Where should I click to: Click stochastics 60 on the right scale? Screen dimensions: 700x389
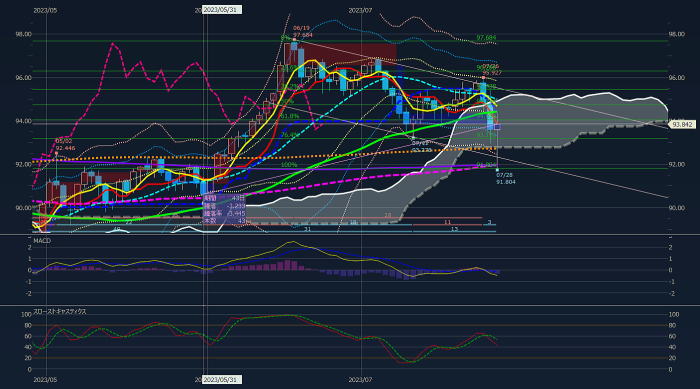[x=672, y=336]
